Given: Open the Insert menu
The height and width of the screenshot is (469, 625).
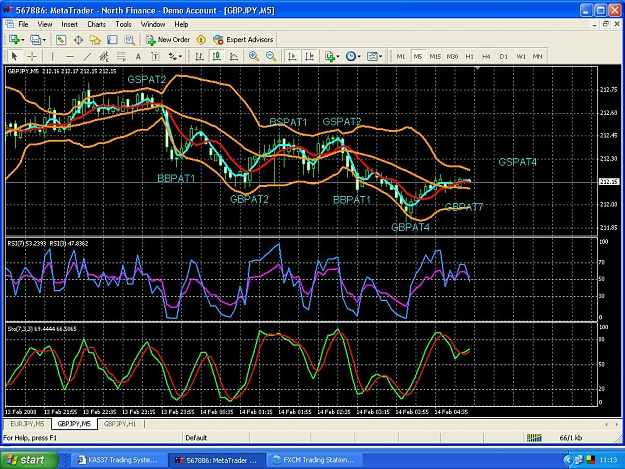Looking at the screenshot, I should (x=69, y=24).
